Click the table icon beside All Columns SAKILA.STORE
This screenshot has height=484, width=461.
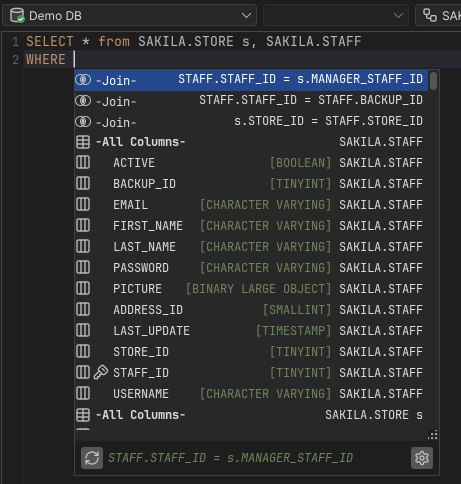(83, 415)
